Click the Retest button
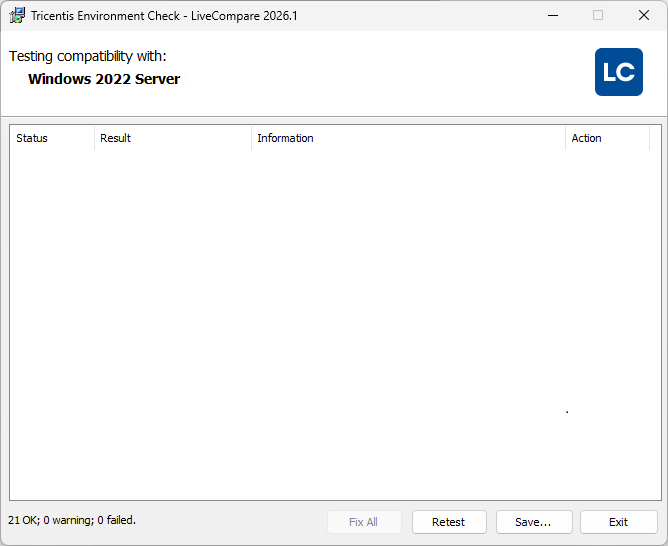 click(x=449, y=522)
